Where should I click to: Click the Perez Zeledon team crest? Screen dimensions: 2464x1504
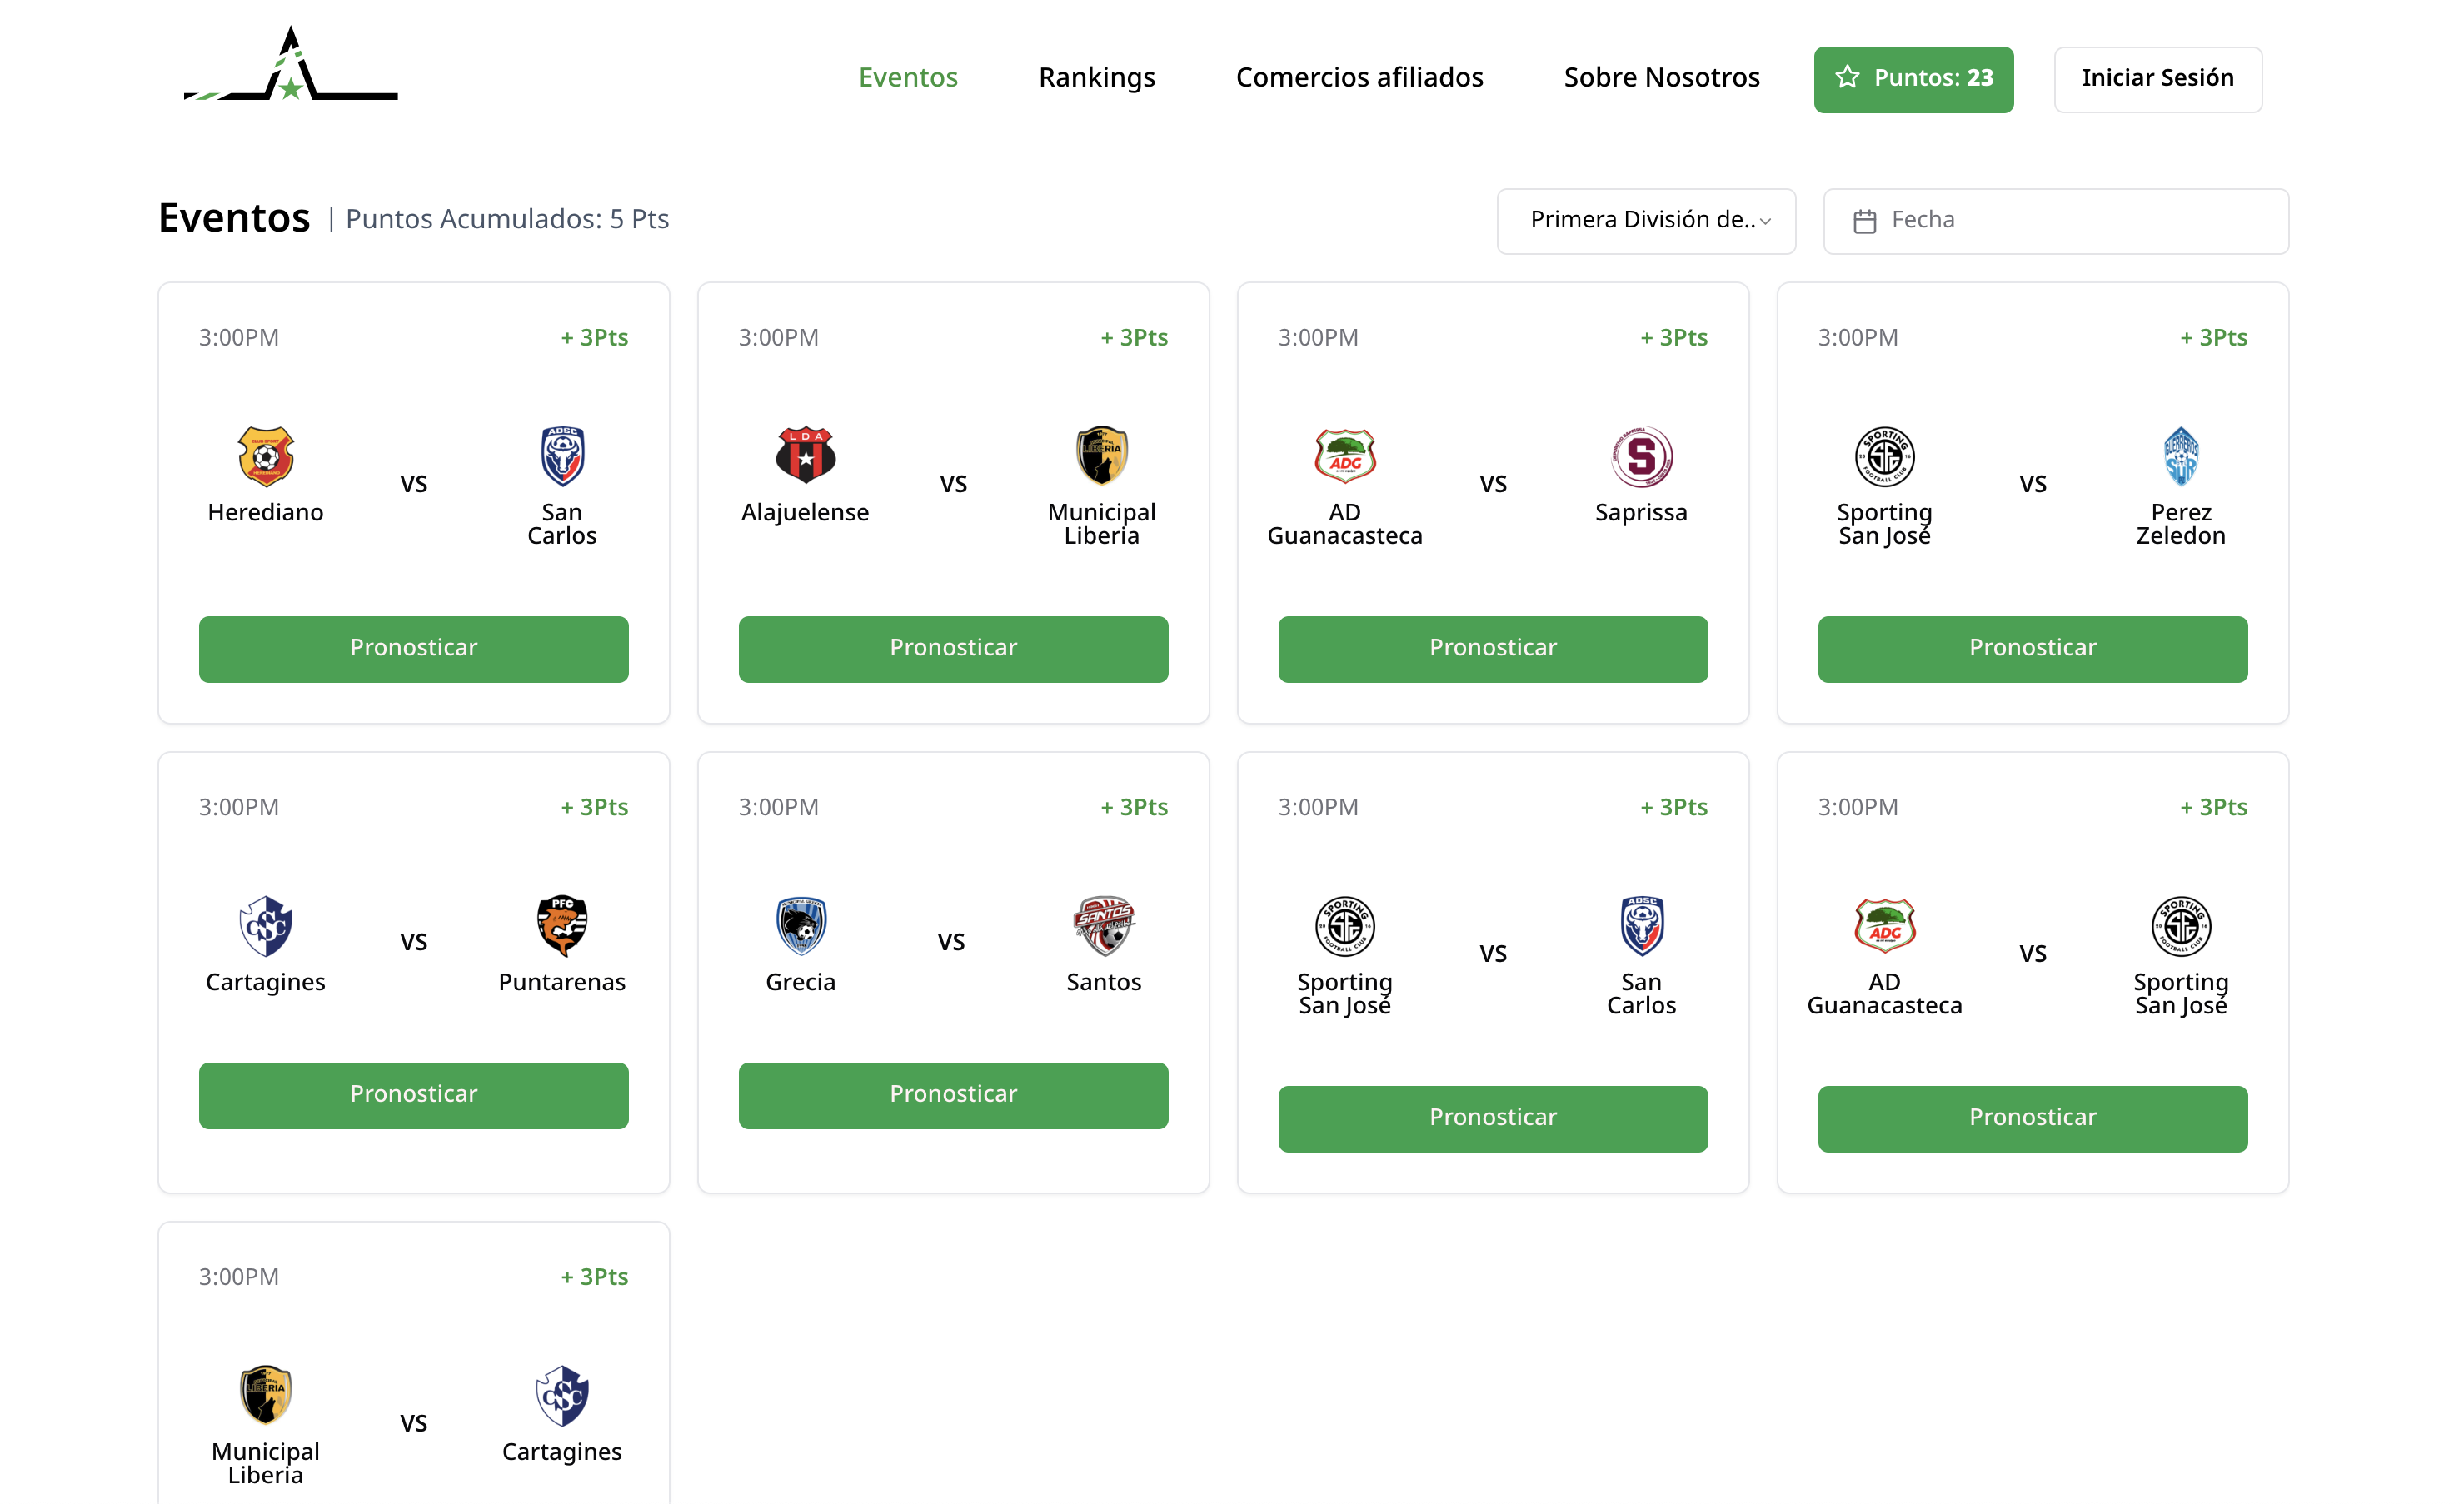(2180, 456)
